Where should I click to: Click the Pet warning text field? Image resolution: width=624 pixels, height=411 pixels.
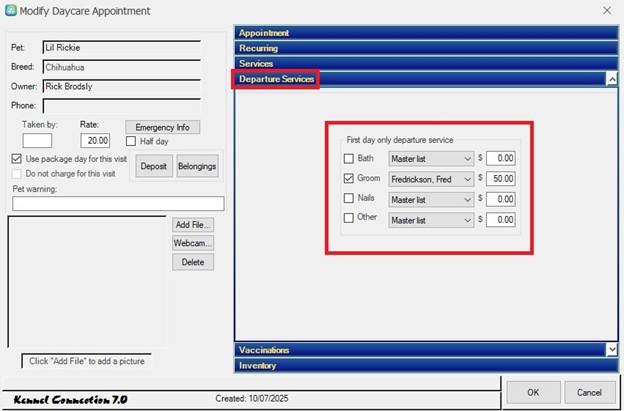click(118, 203)
